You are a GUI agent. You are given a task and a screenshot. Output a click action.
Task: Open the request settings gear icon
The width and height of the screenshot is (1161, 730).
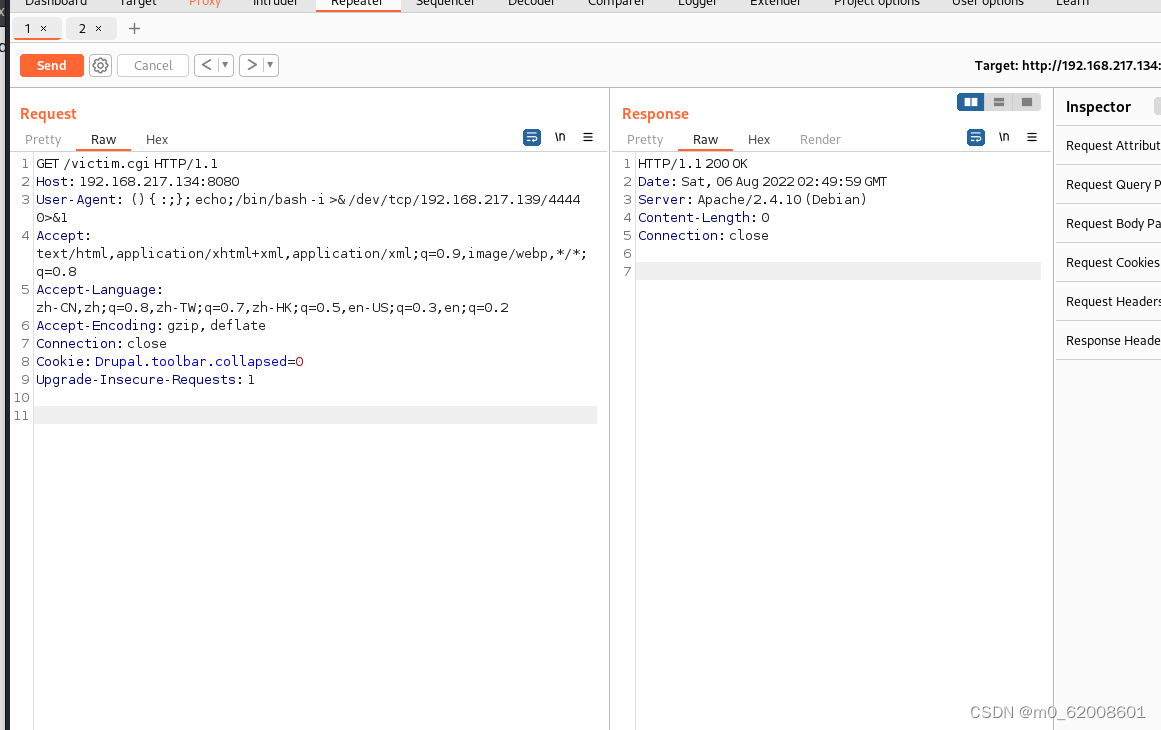pyautogui.click(x=100, y=65)
